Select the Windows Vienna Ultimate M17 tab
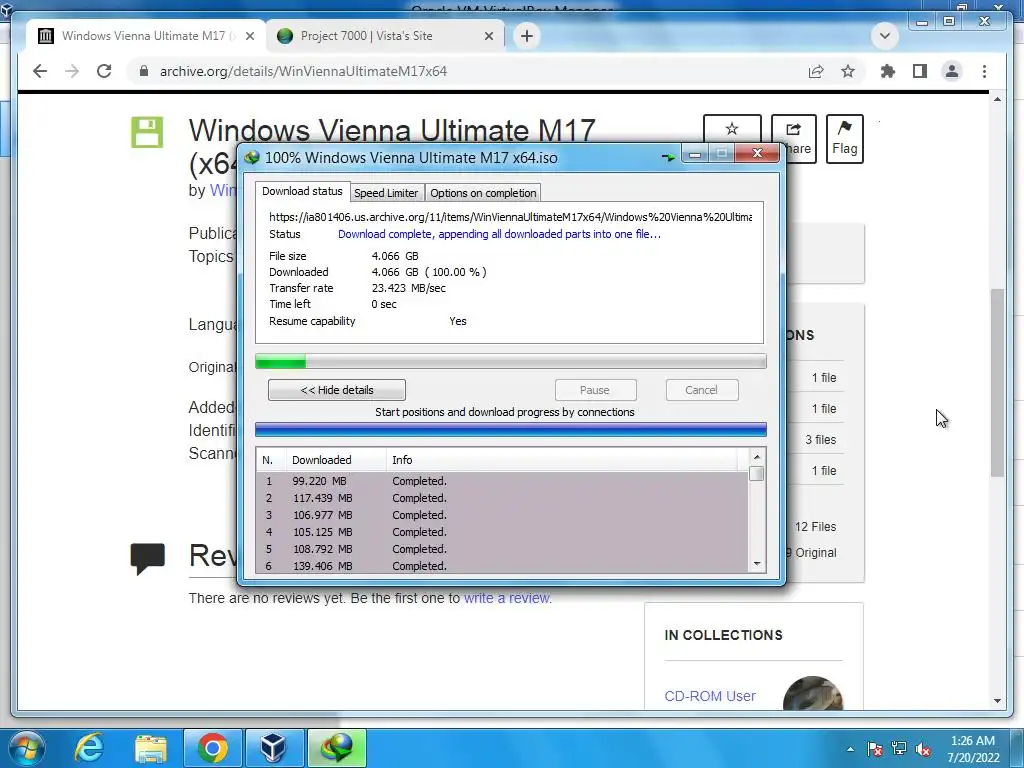1024x768 pixels. [x=146, y=36]
